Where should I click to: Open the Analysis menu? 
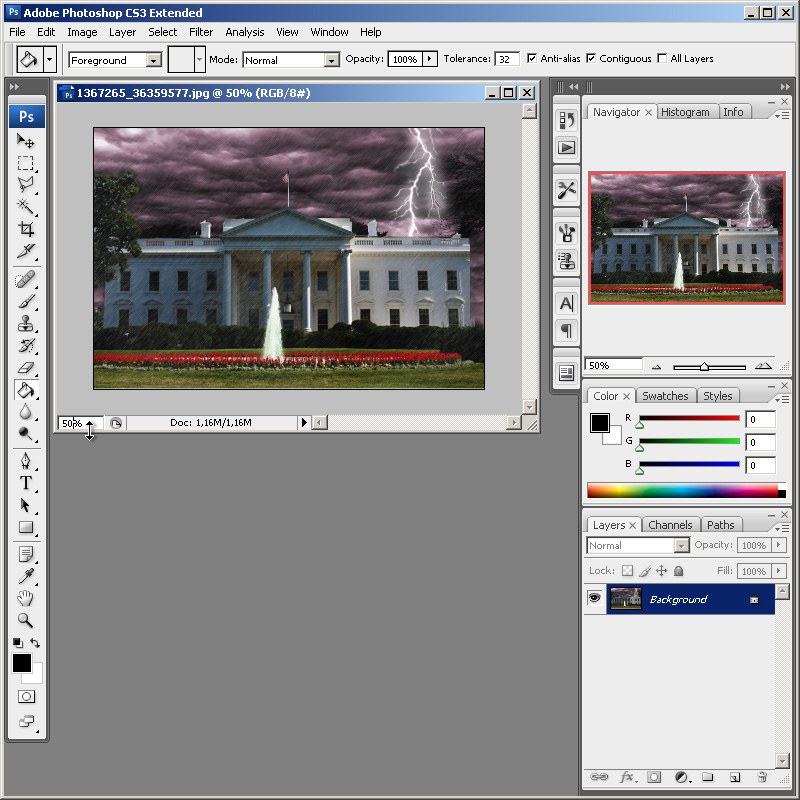pyautogui.click(x=245, y=32)
